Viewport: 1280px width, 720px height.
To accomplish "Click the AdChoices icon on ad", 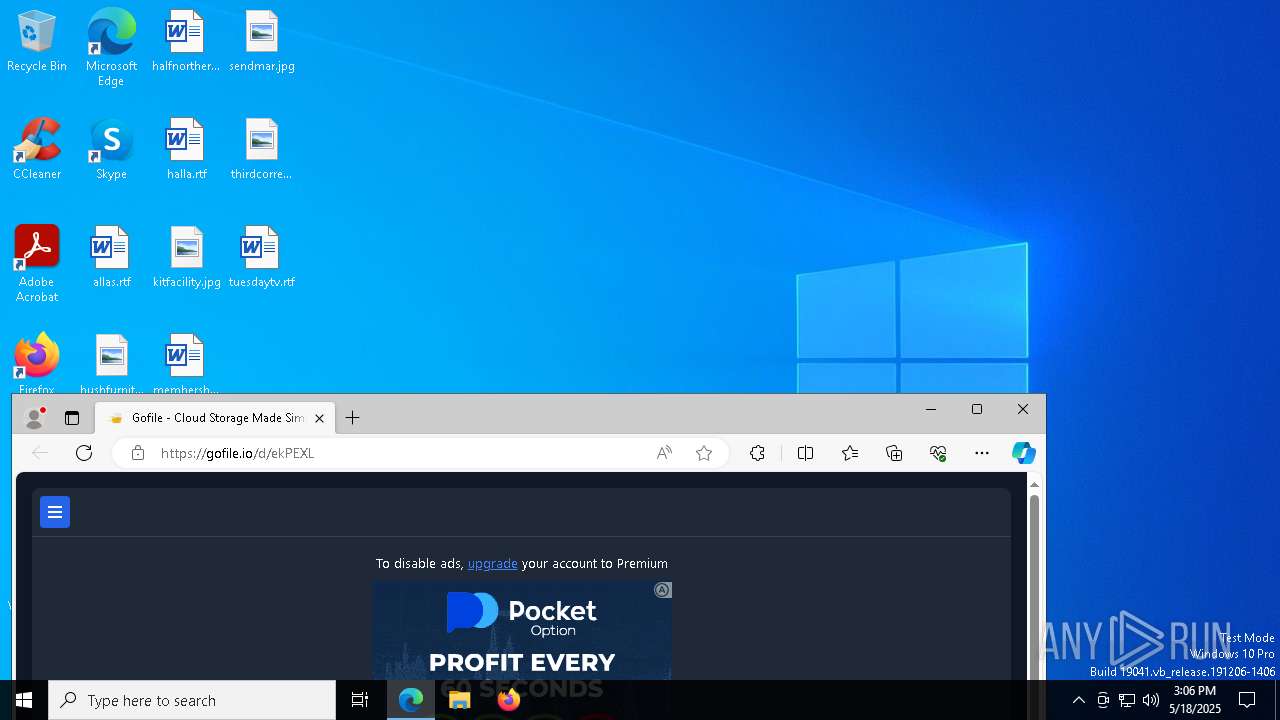I will click(662, 590).
